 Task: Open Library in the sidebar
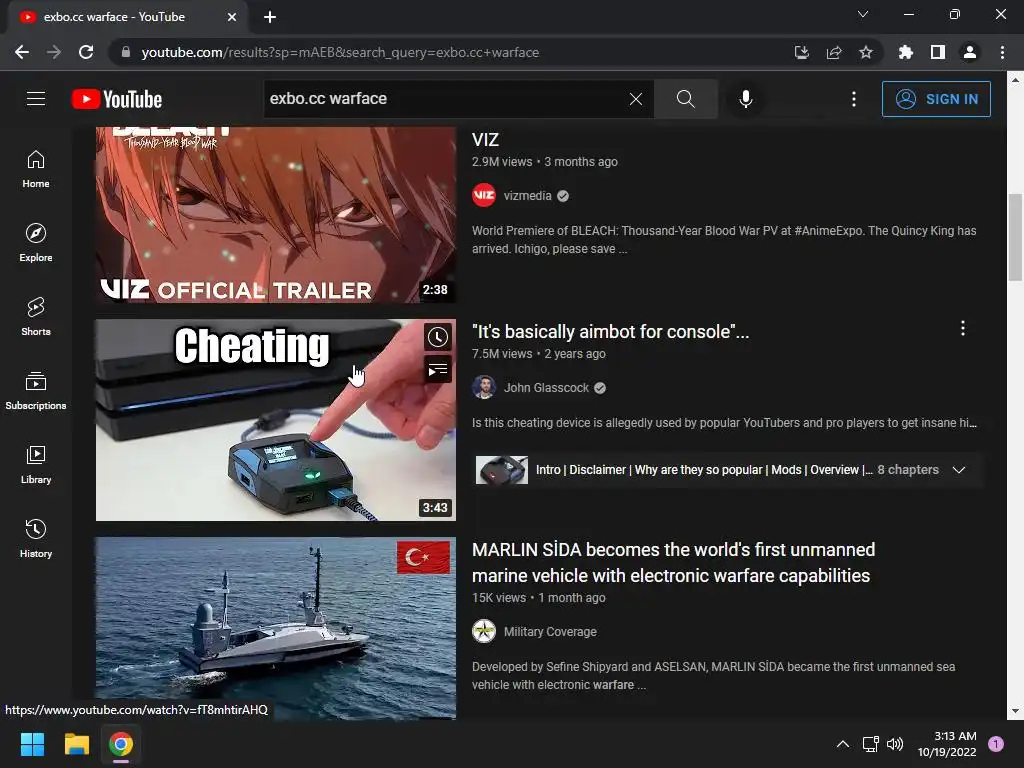tap(36, 464)
